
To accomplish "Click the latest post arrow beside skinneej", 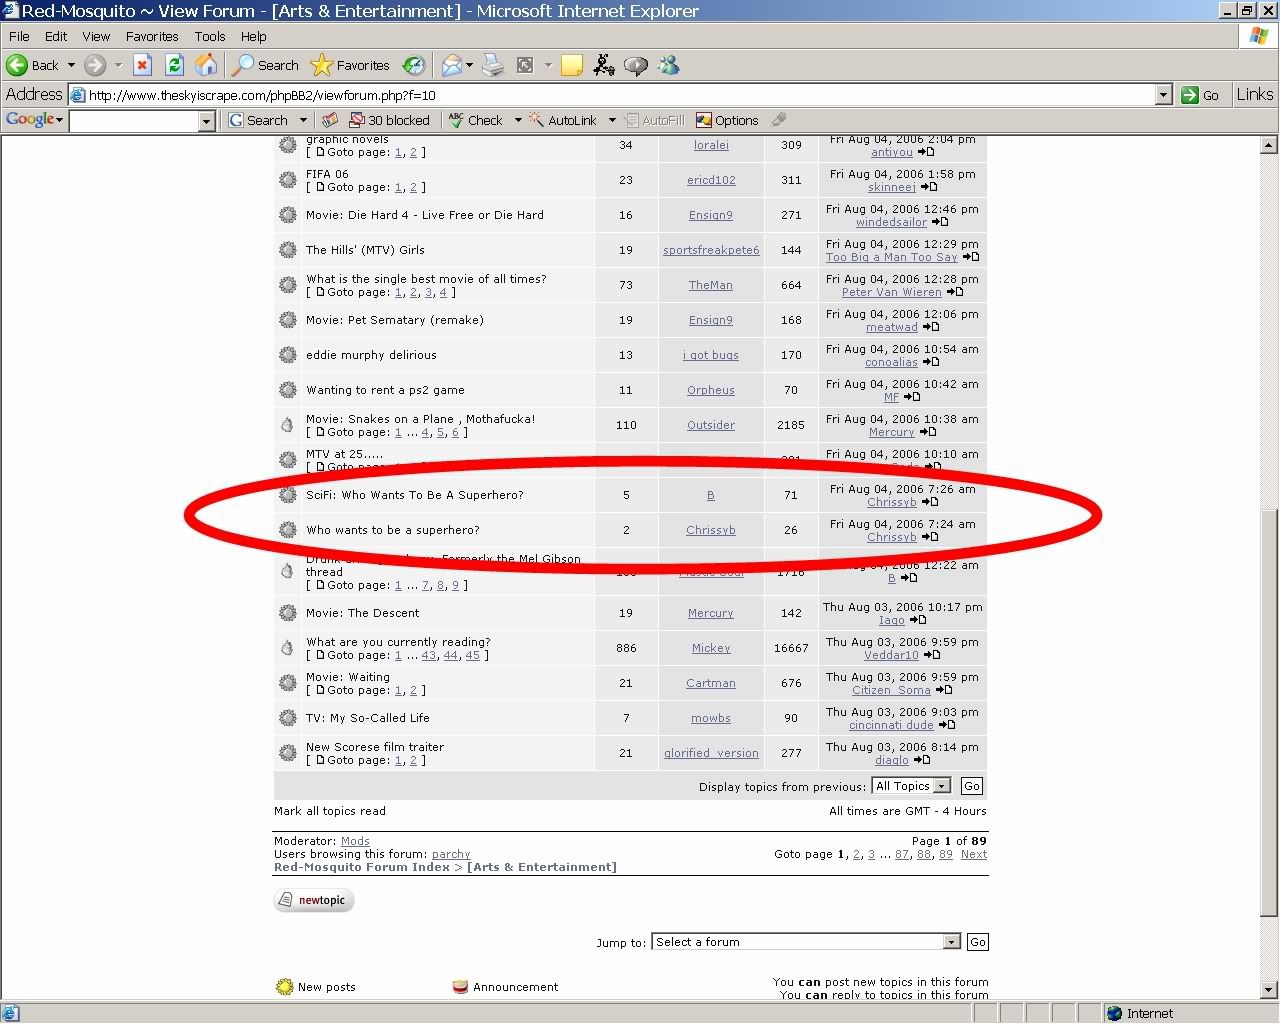I will (x=929, y=187).
